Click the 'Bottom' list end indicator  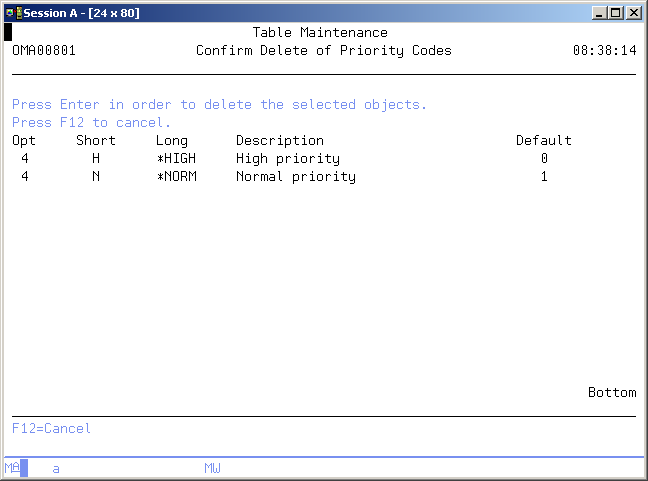[x=612, y=393]
